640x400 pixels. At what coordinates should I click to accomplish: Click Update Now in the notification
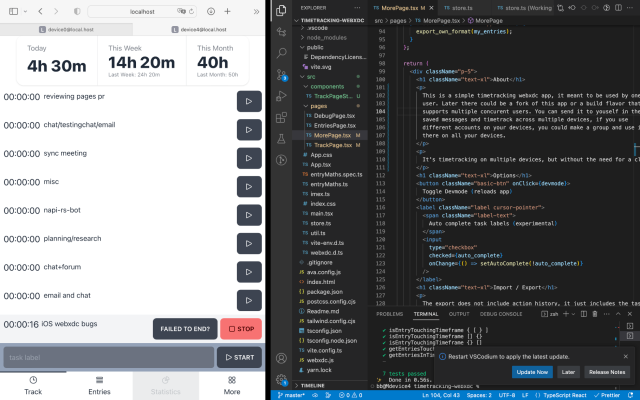531,371
